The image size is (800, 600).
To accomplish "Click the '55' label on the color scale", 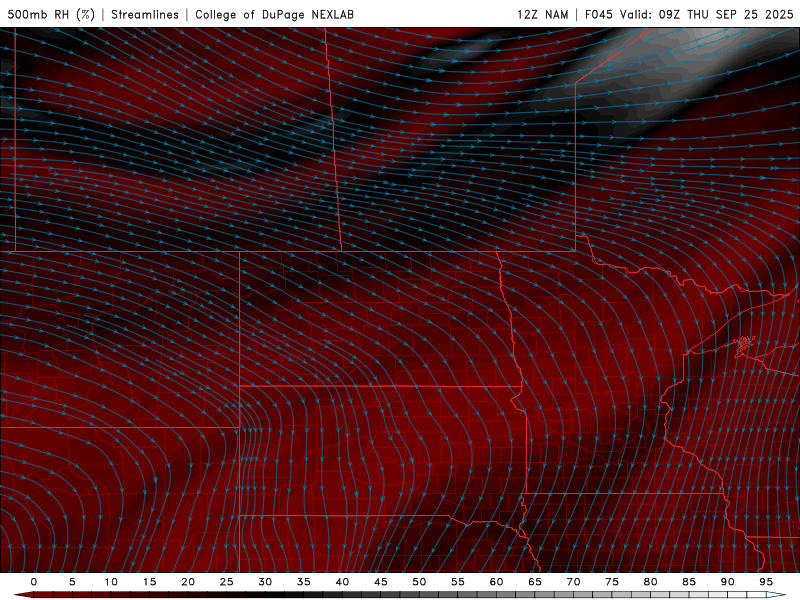I will click(458, 582).
